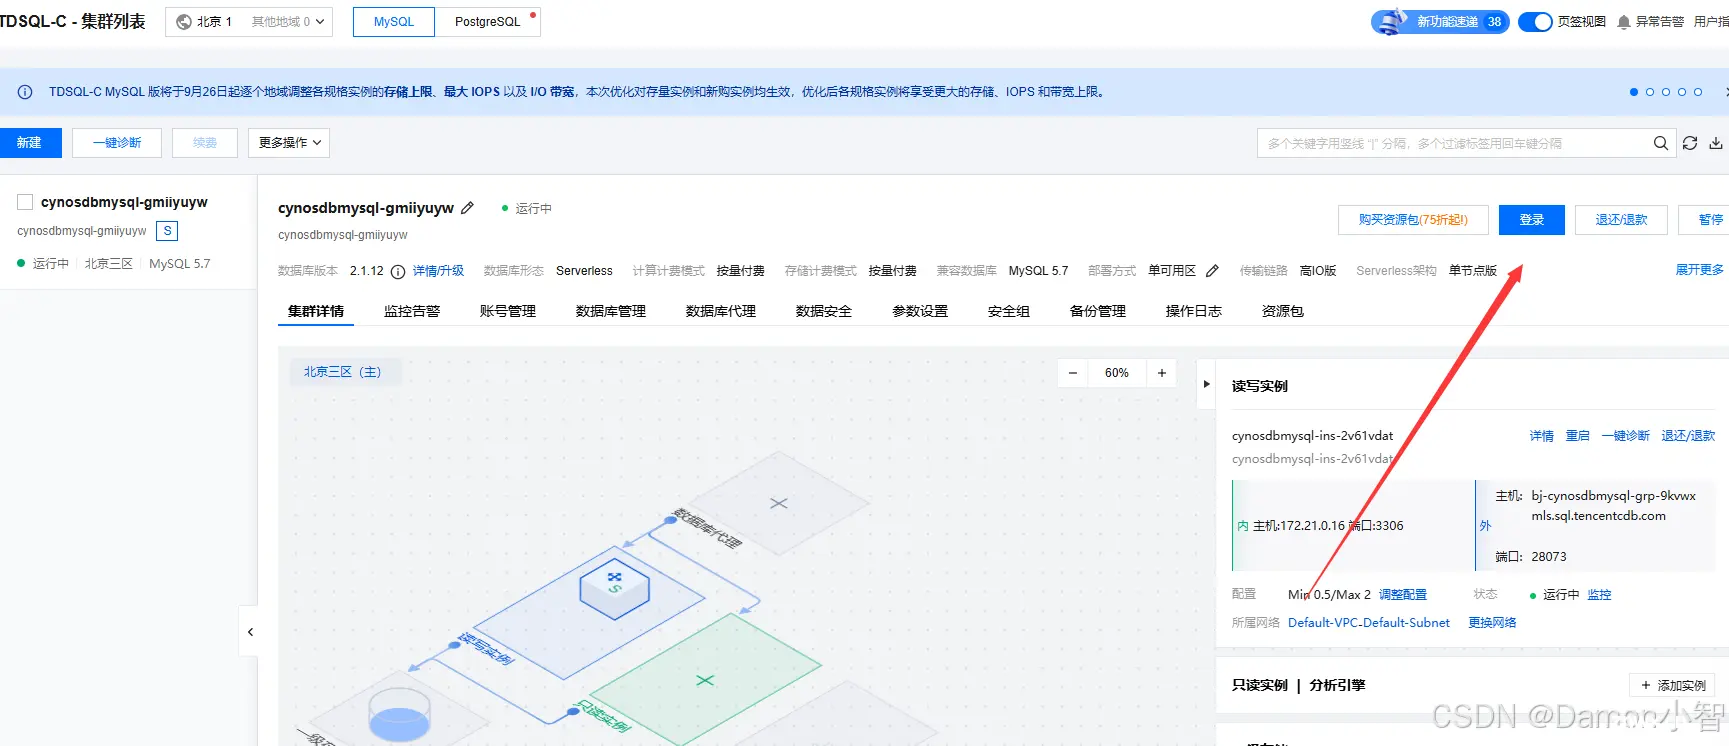Viewport: 1729px width, 746px height.
Task: Open the 监控告警 tab
Action: [x=412, y=311]
